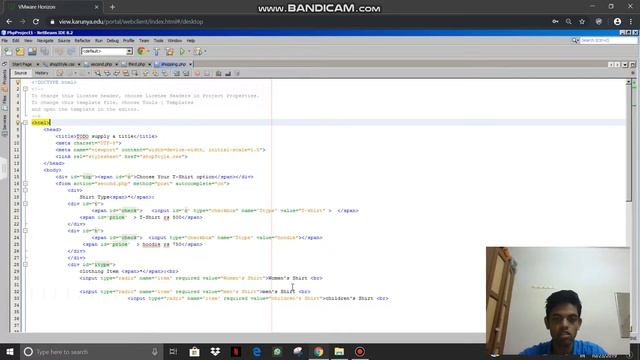Click the Clean and Build Project icon
This screenshot has height=360, width=640.
[170, 51]
